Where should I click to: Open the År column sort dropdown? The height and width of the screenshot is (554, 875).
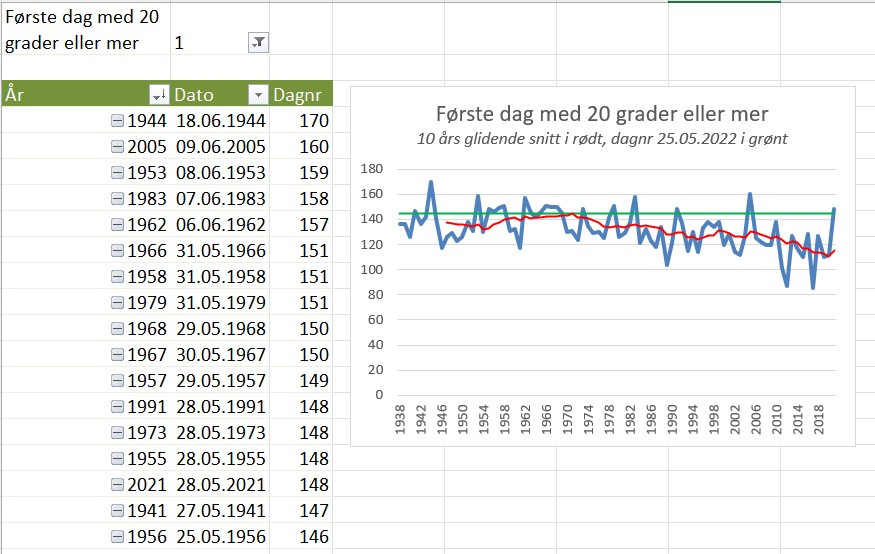click(159, 95)
